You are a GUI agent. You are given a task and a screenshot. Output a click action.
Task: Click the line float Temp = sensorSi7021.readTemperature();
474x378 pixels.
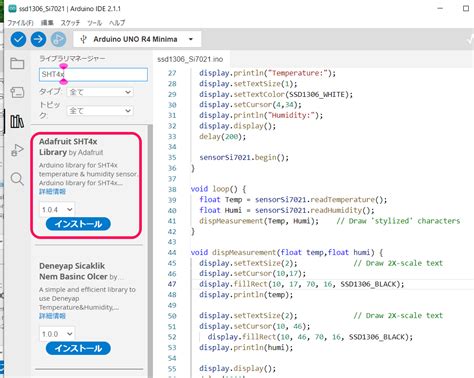tap(293, 200)
